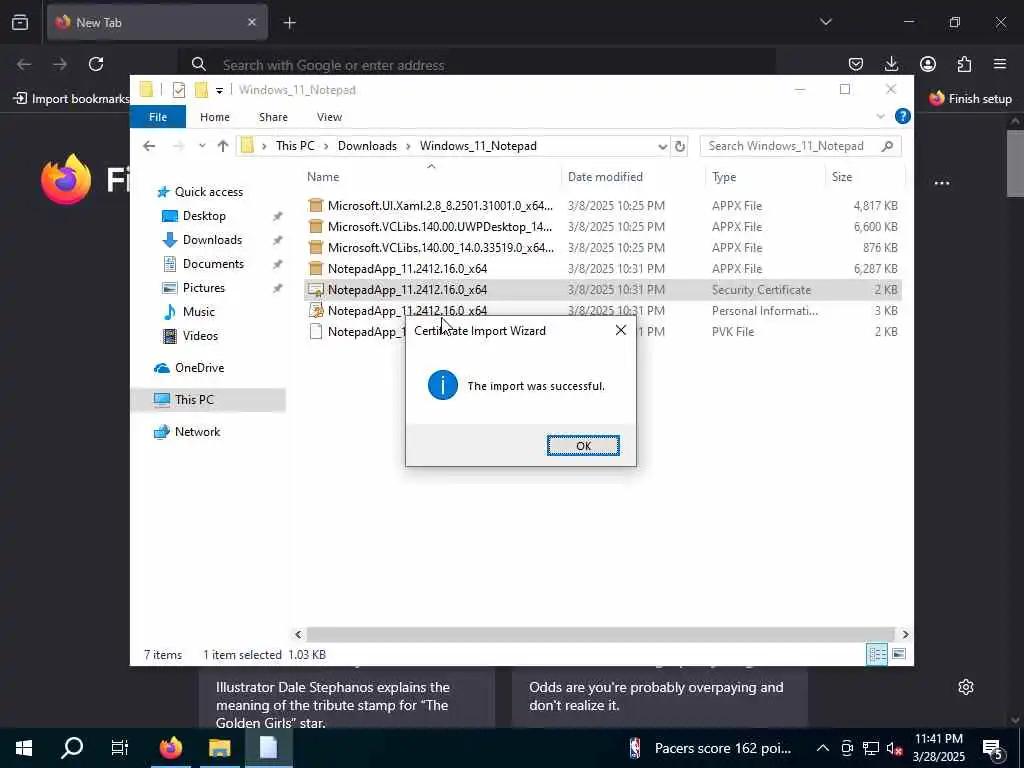Sort files by Date modified column
Viewport: 1024px width, 768px height.
pos(633,176)
